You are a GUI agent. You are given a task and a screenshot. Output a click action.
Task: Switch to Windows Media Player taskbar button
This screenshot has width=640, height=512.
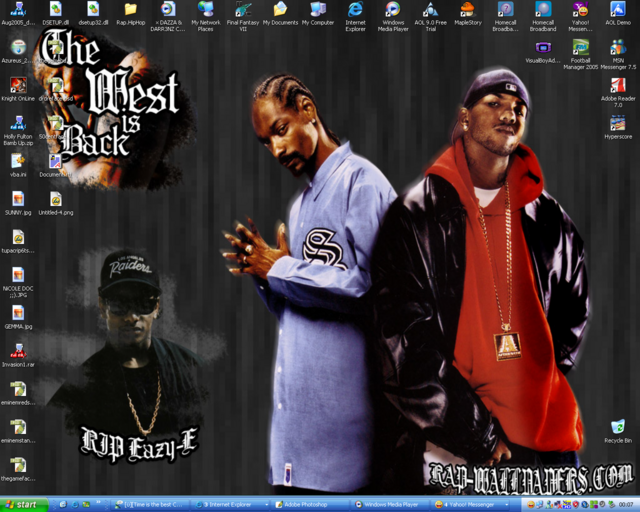point(391,505)
